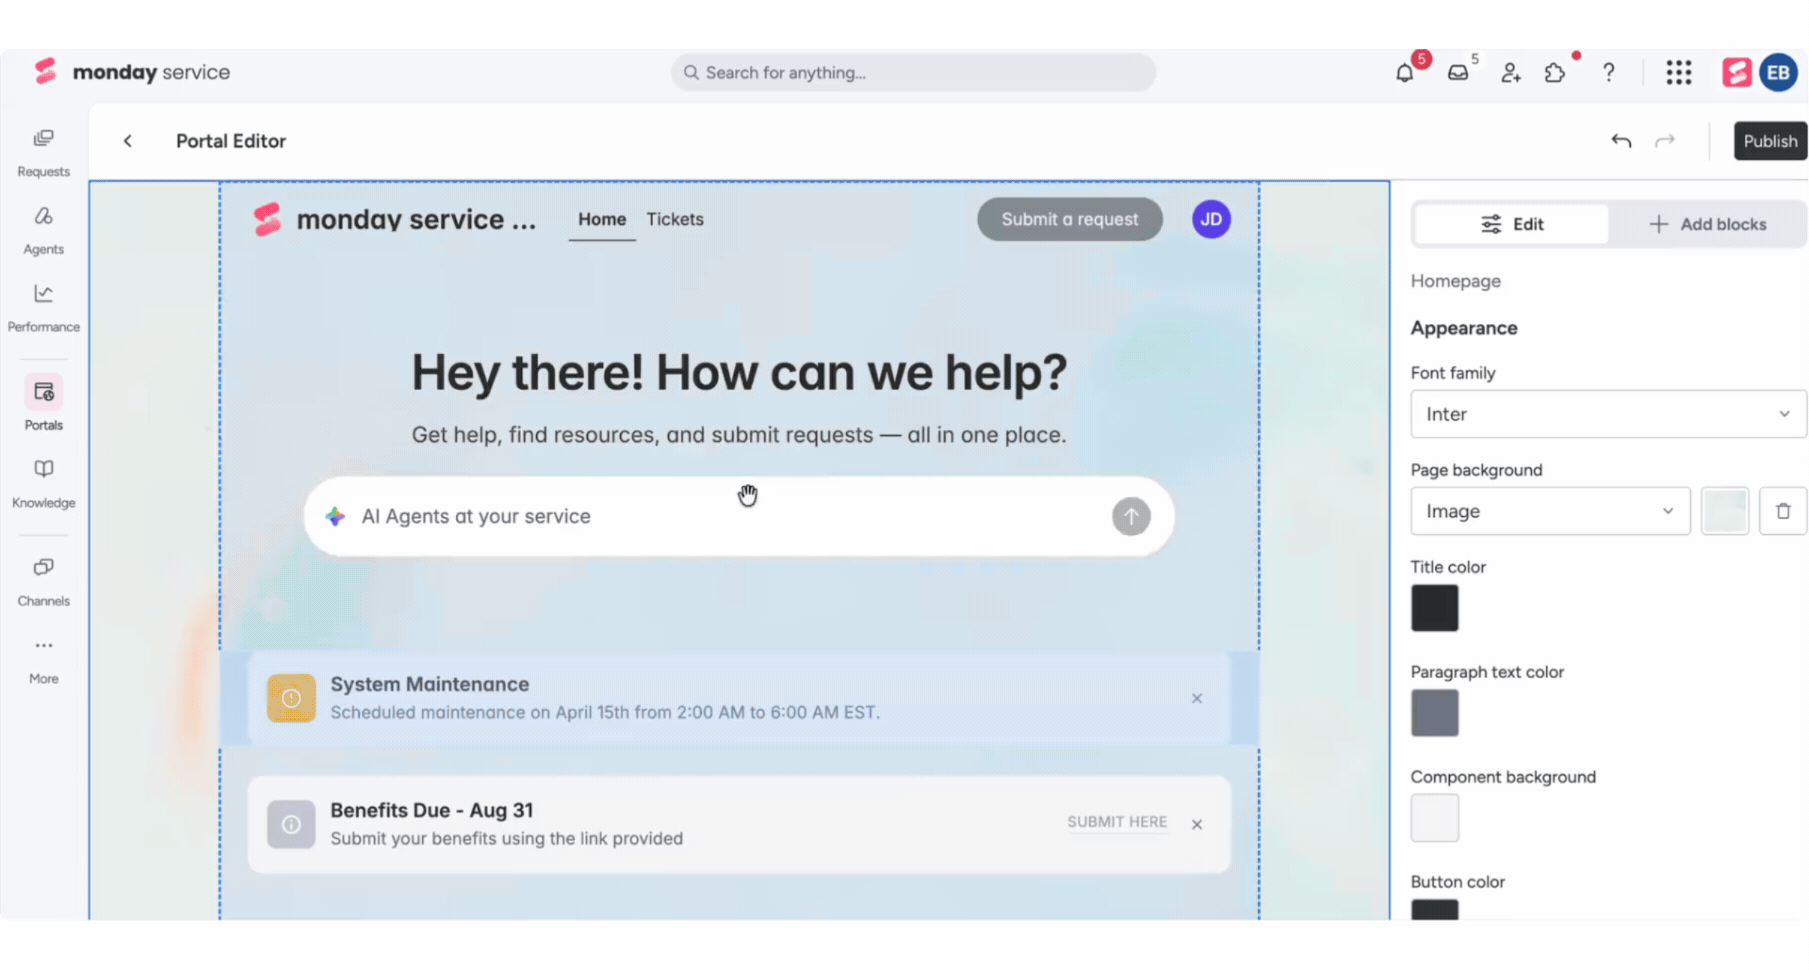Click the page background image thumbnail
Viewport: 1809px width, 970px height.
[1725, 511]
